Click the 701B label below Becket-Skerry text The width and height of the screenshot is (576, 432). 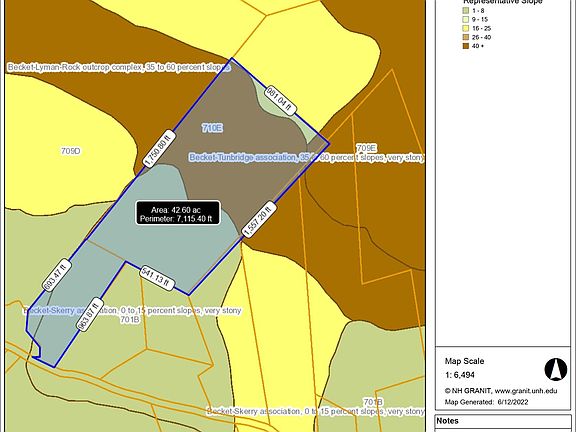pos(130,320)
